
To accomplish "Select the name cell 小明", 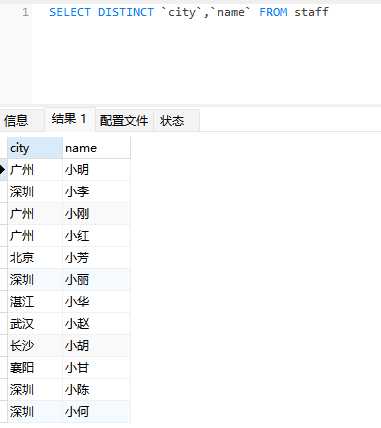I will 96,170.
